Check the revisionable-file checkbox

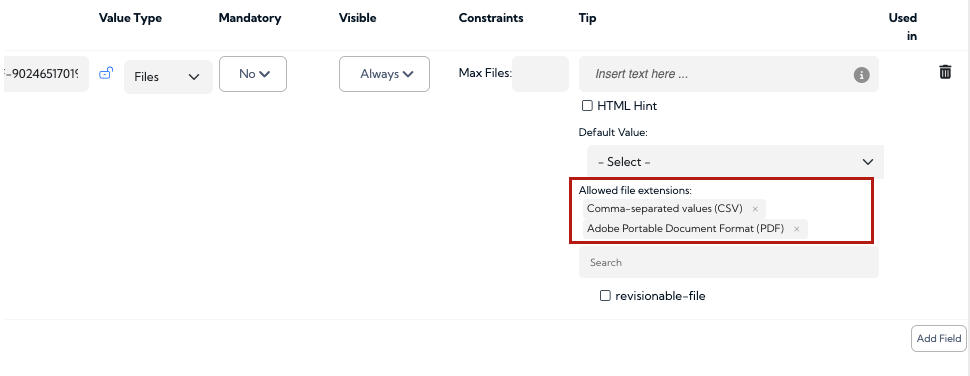605,296
